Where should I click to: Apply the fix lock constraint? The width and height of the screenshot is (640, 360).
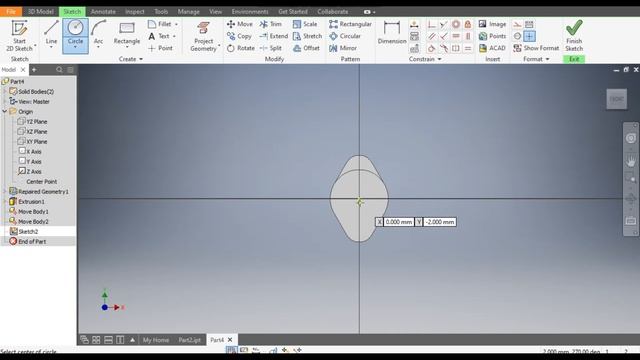point(468,24)
